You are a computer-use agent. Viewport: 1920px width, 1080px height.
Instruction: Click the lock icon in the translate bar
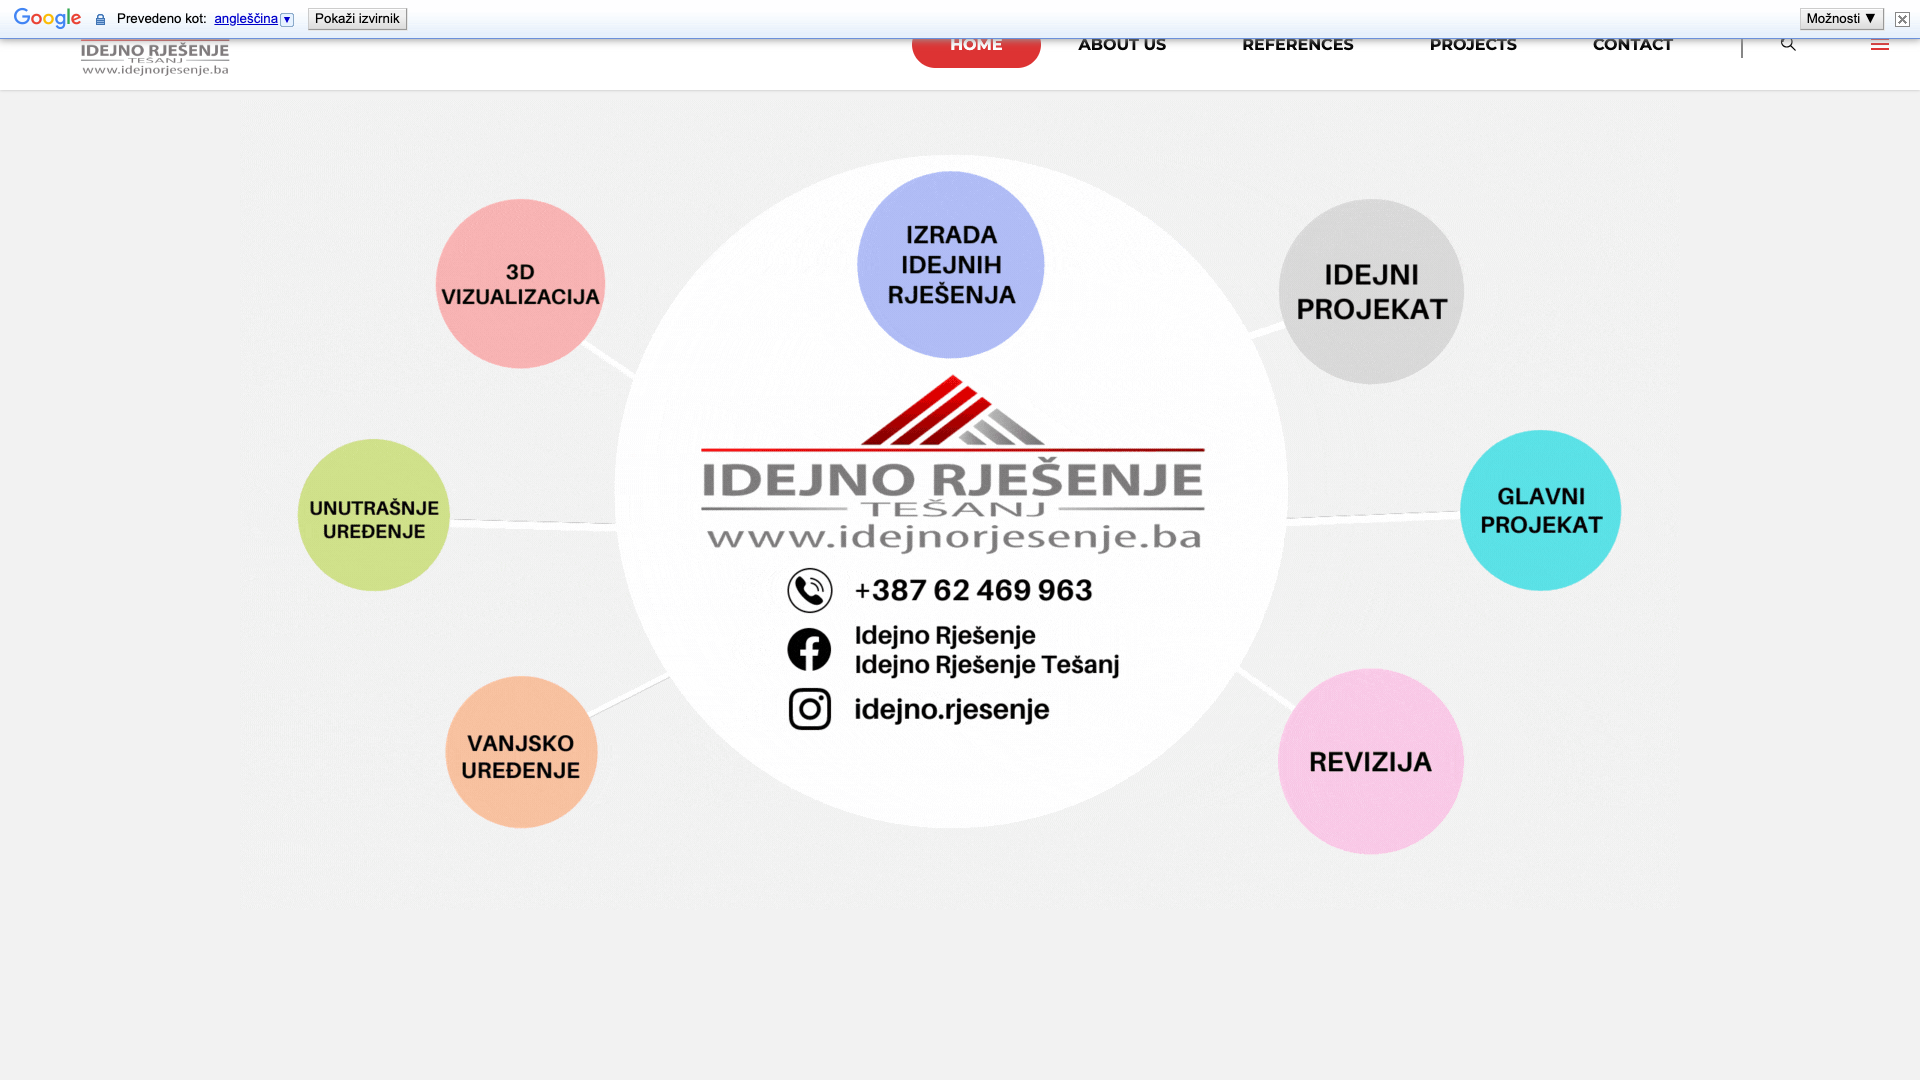coord(100,19)
